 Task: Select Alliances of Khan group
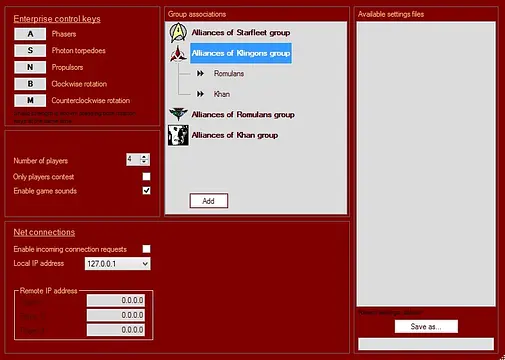pos(235,135)
